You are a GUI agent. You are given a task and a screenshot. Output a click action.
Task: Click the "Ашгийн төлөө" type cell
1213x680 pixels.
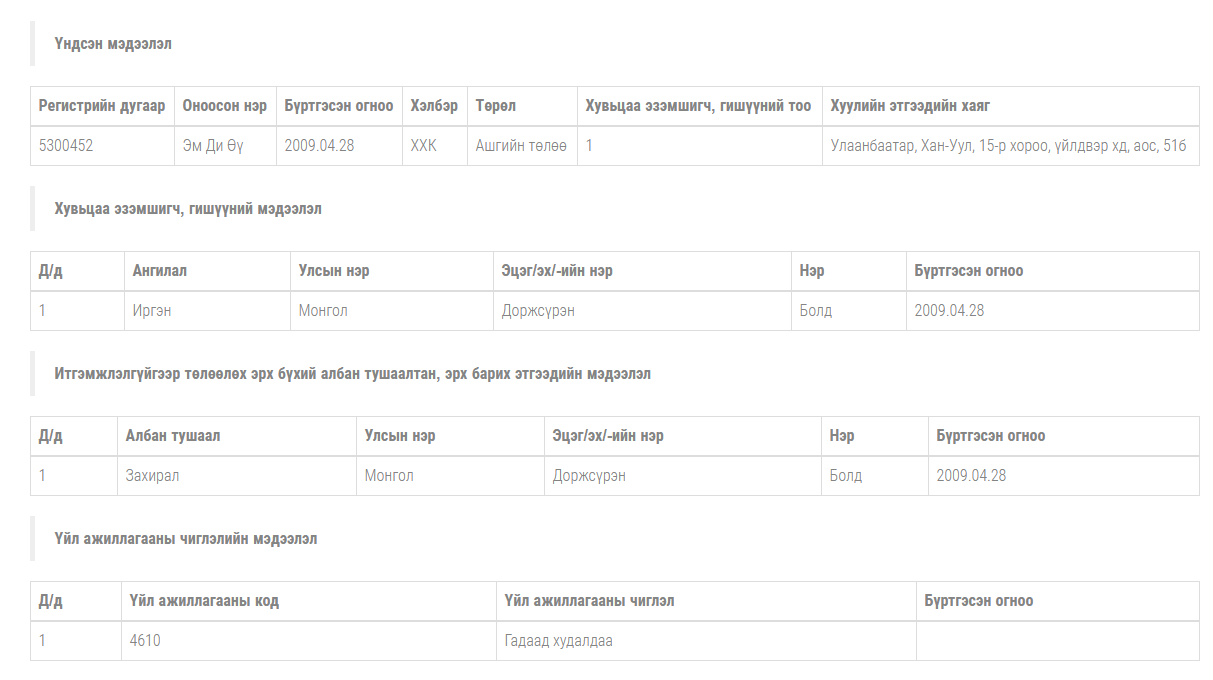pyautogui.click(x=521, y=146)
